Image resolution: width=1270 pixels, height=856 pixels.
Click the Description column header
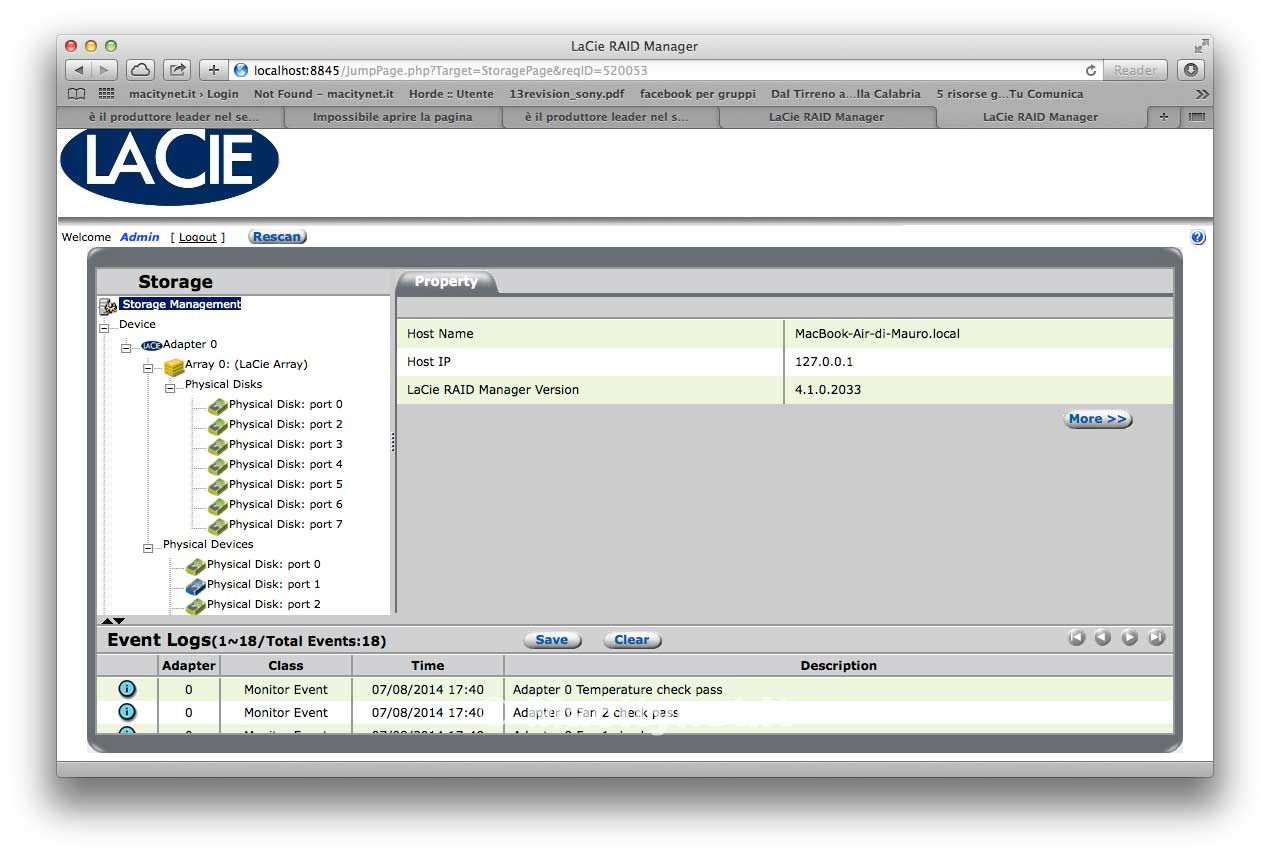[x=838, y=665]
